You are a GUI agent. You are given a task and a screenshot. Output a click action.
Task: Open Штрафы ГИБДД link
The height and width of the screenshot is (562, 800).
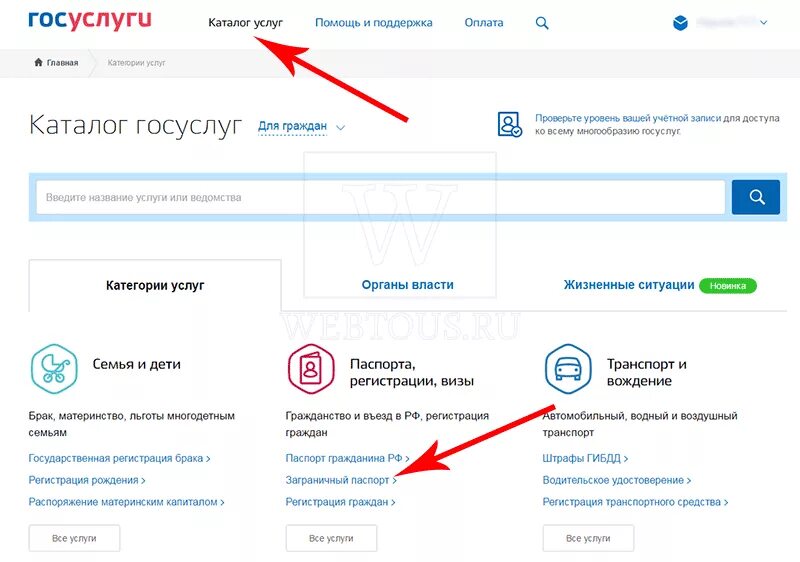(585, 458)
